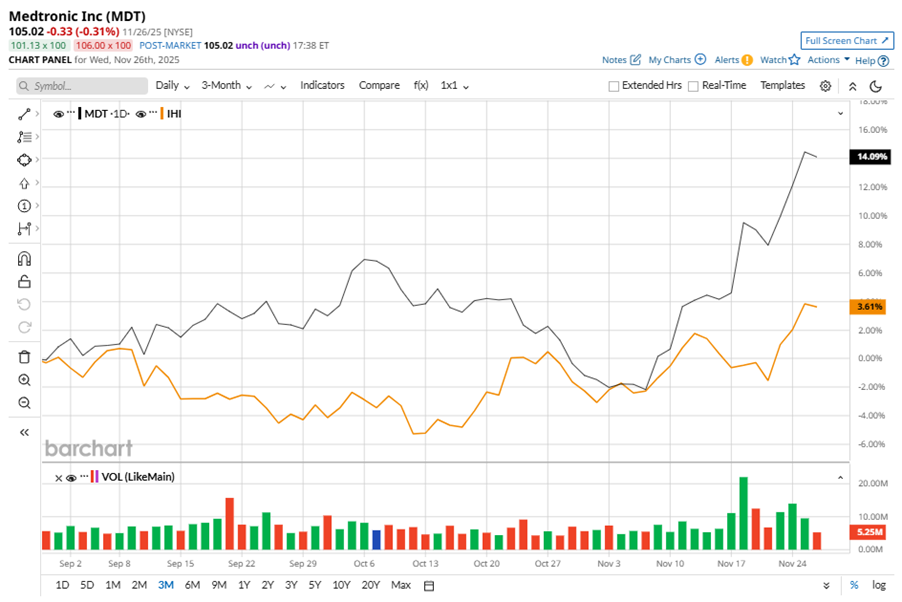
Task: Click the Watch star icon
Action: [x=794, y=59]
